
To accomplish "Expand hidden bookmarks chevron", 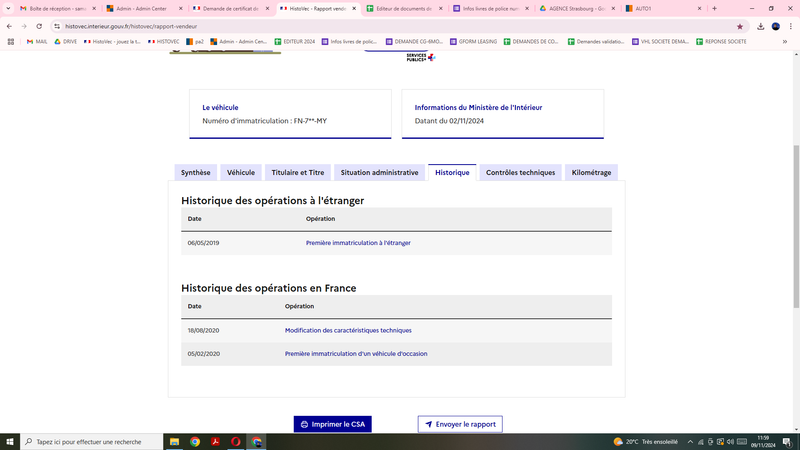I will [x=785, y=42].
